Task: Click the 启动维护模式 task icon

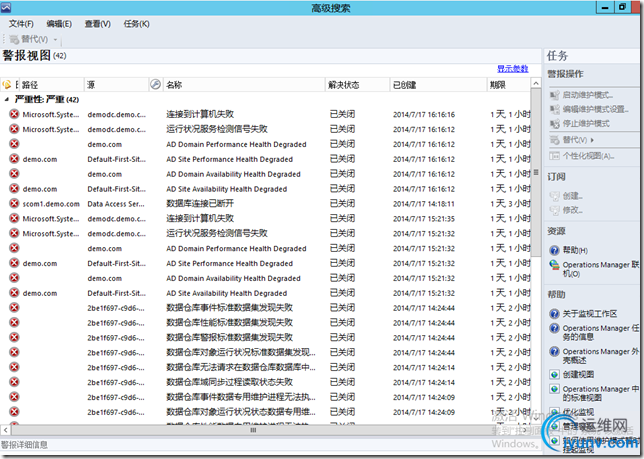Action: coord(554,95)
